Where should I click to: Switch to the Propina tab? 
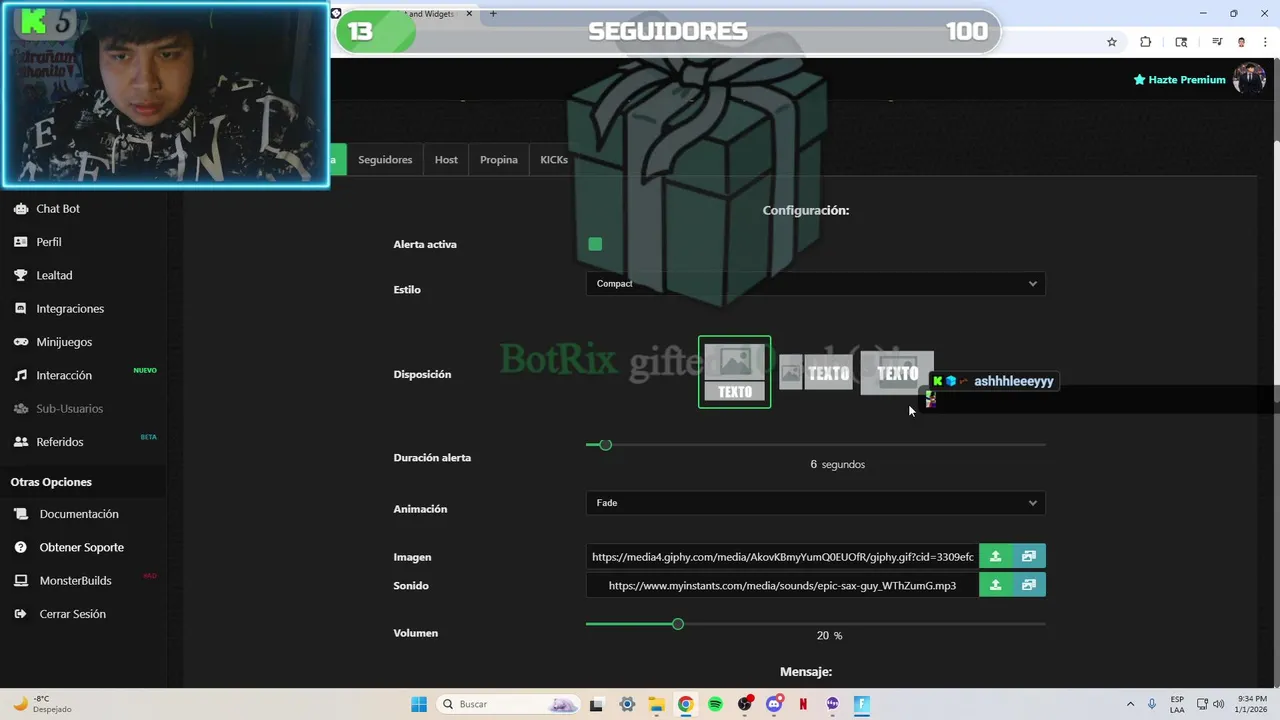[x=499, y=160]
